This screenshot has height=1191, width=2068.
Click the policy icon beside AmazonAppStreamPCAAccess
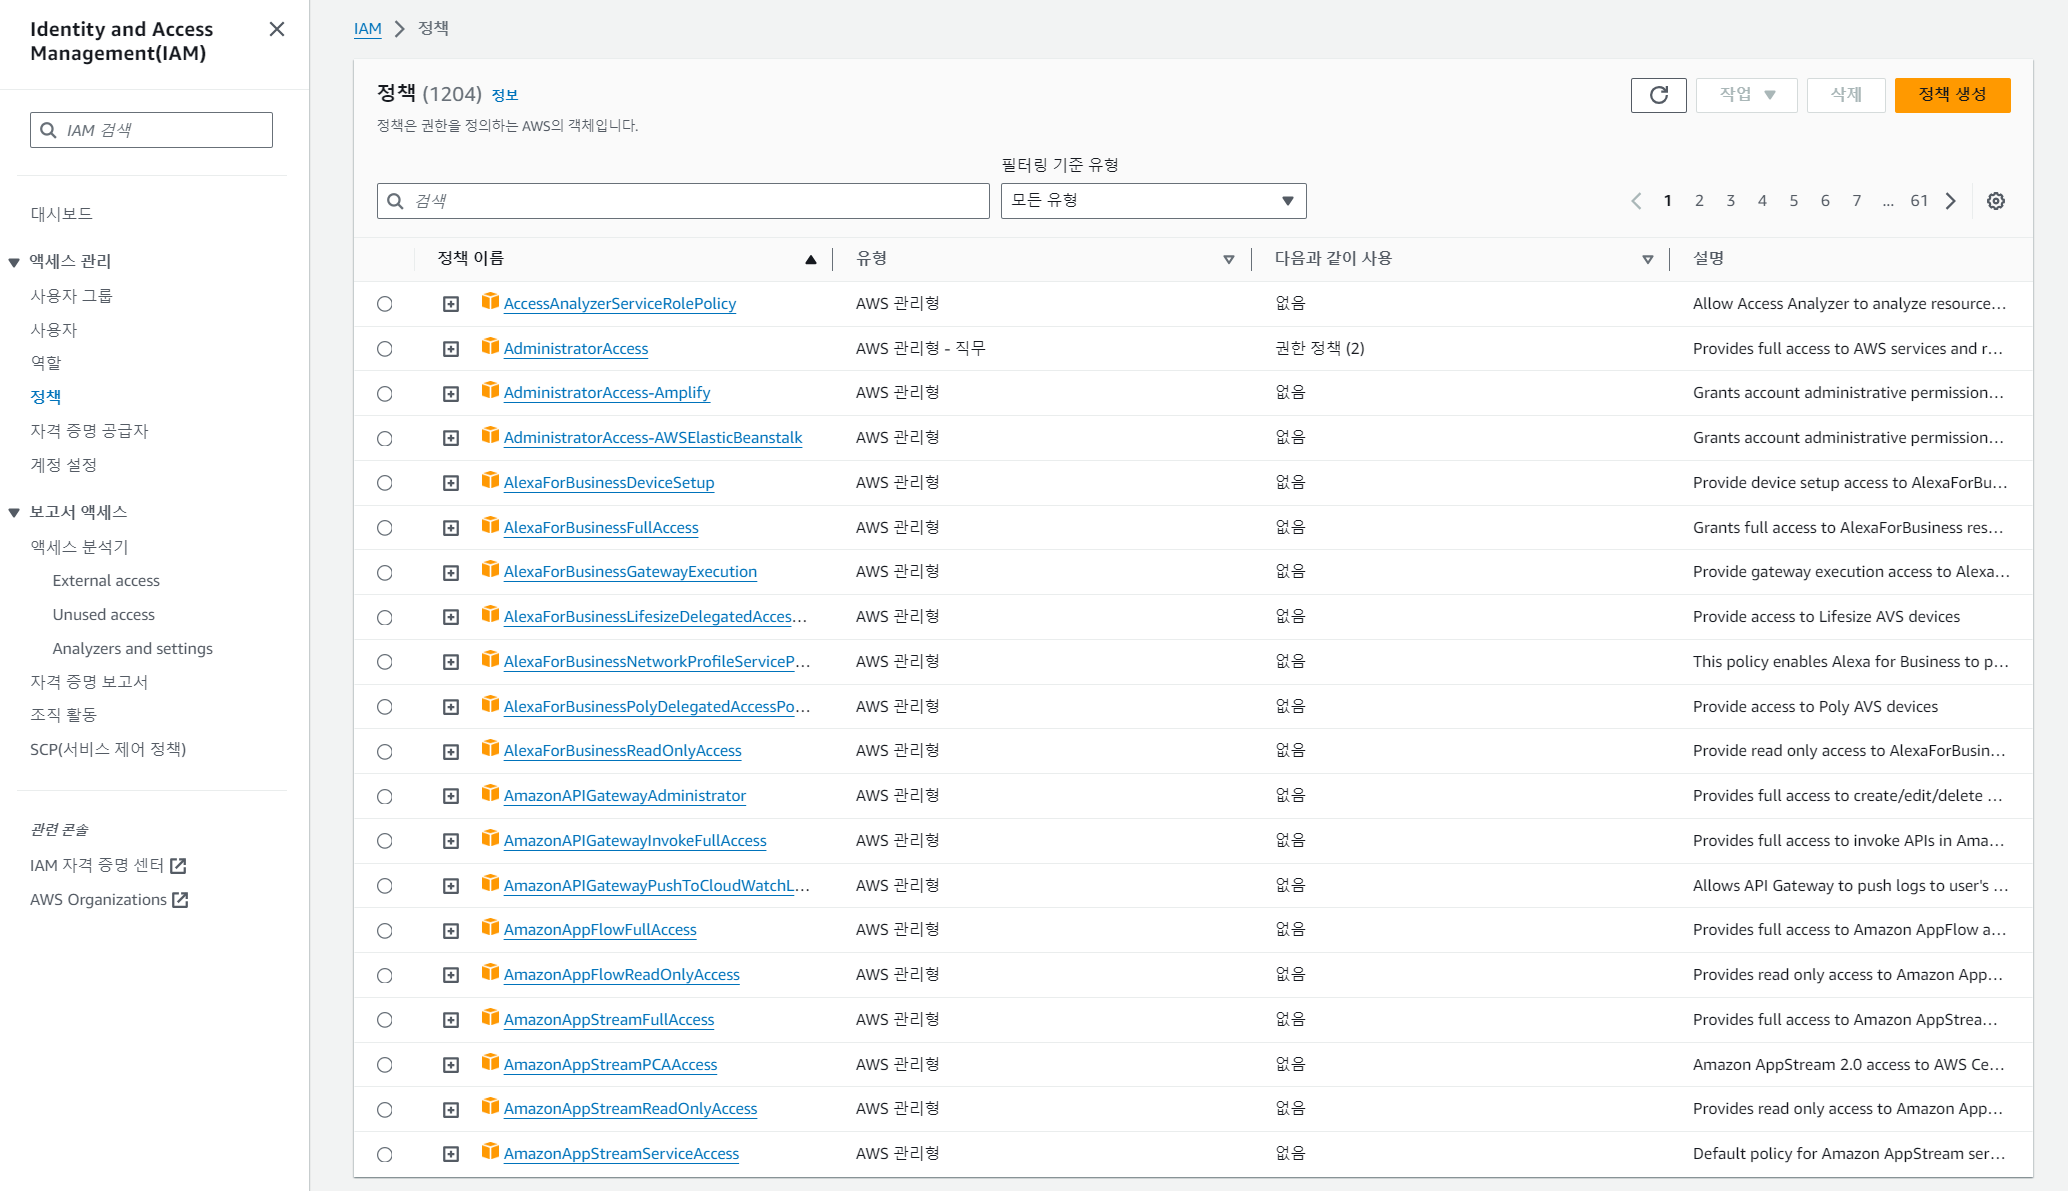coord(490,1062)
